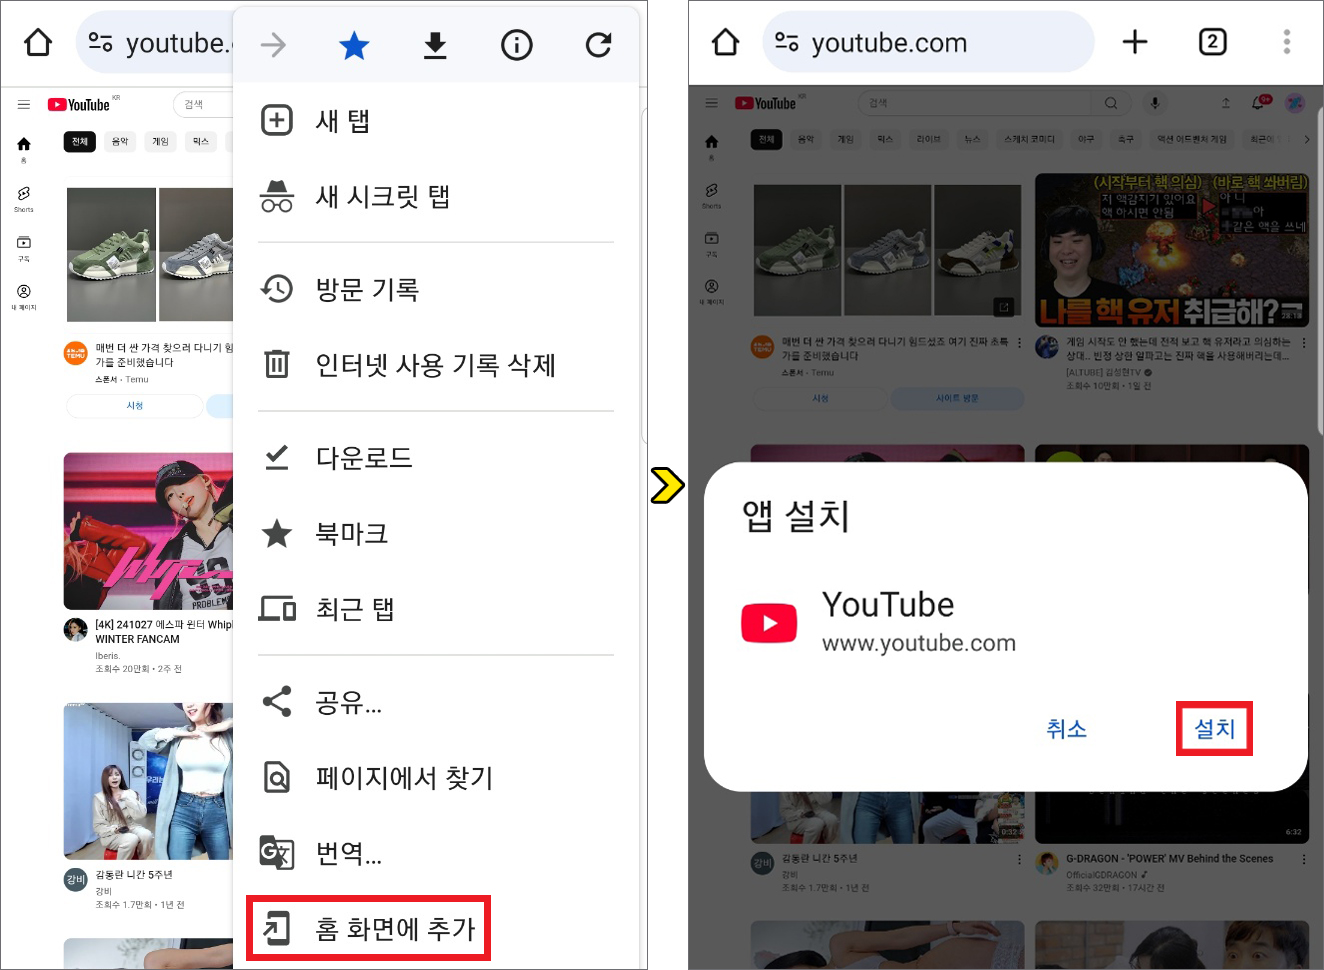Tap the reload icon in menu

599,45
